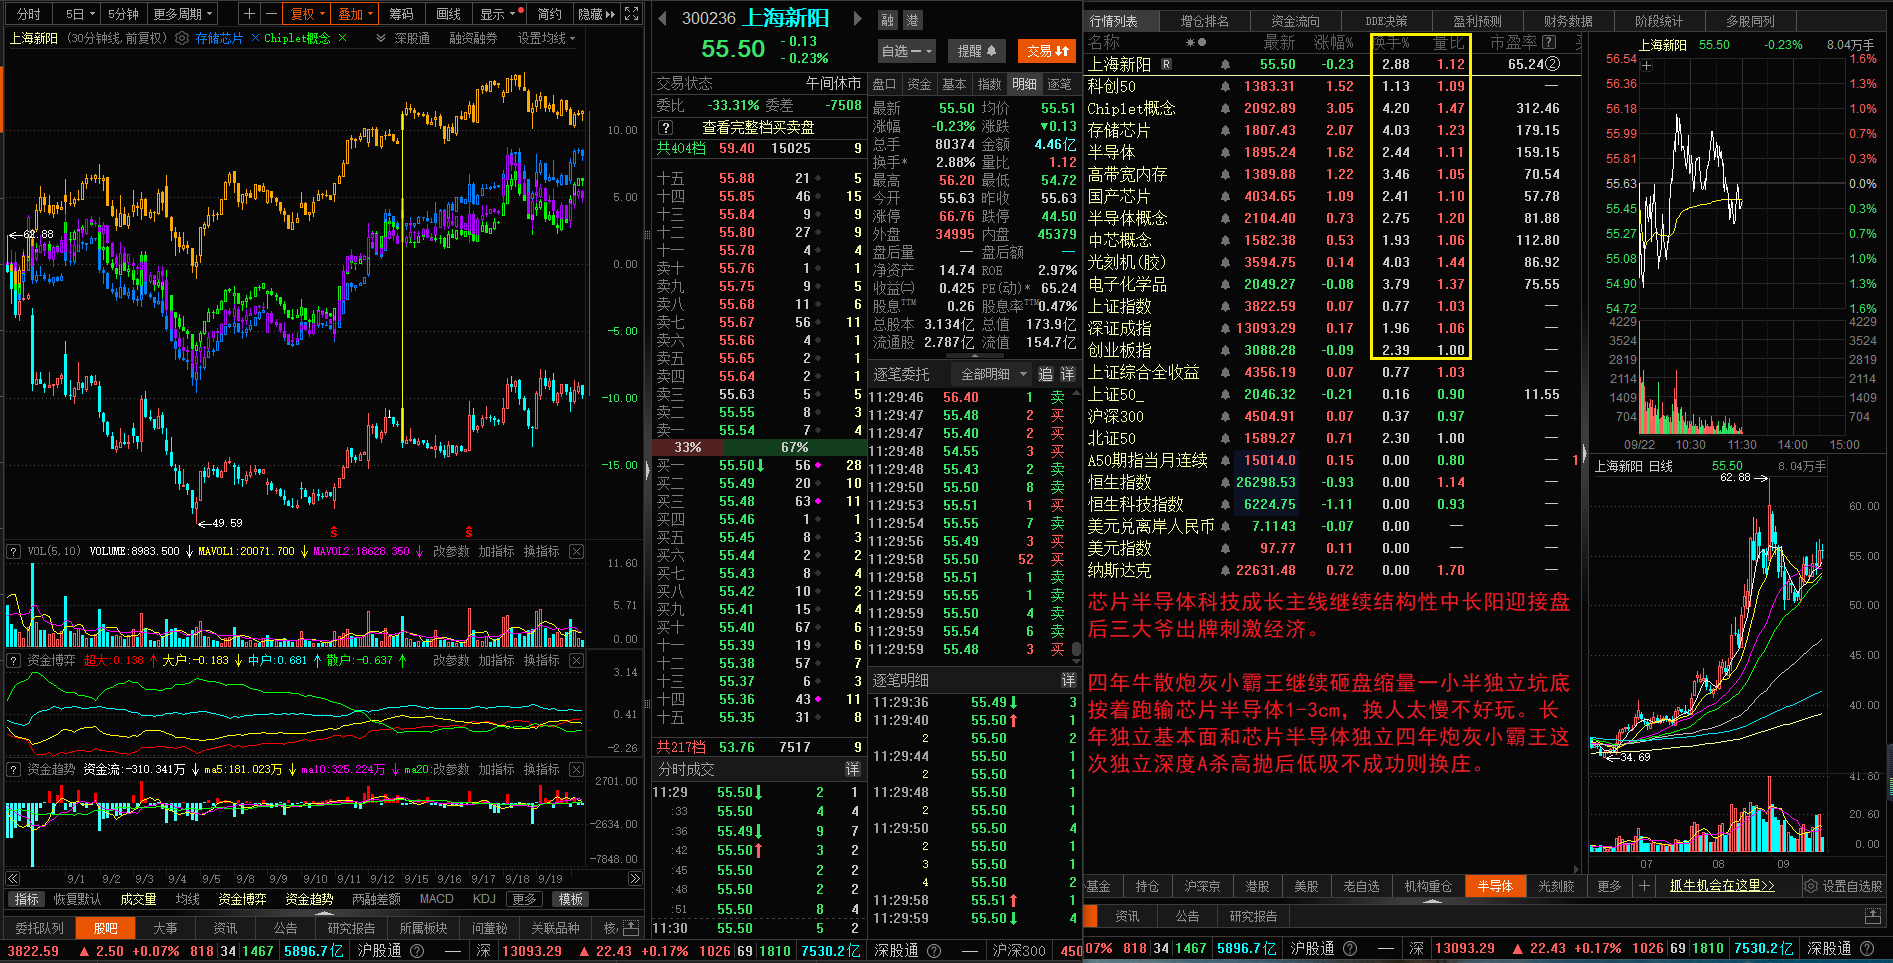The width and height of the screenshot is (1893, 963).
Task: Click orange 交易 trade button
Action: pos(1047,51)
